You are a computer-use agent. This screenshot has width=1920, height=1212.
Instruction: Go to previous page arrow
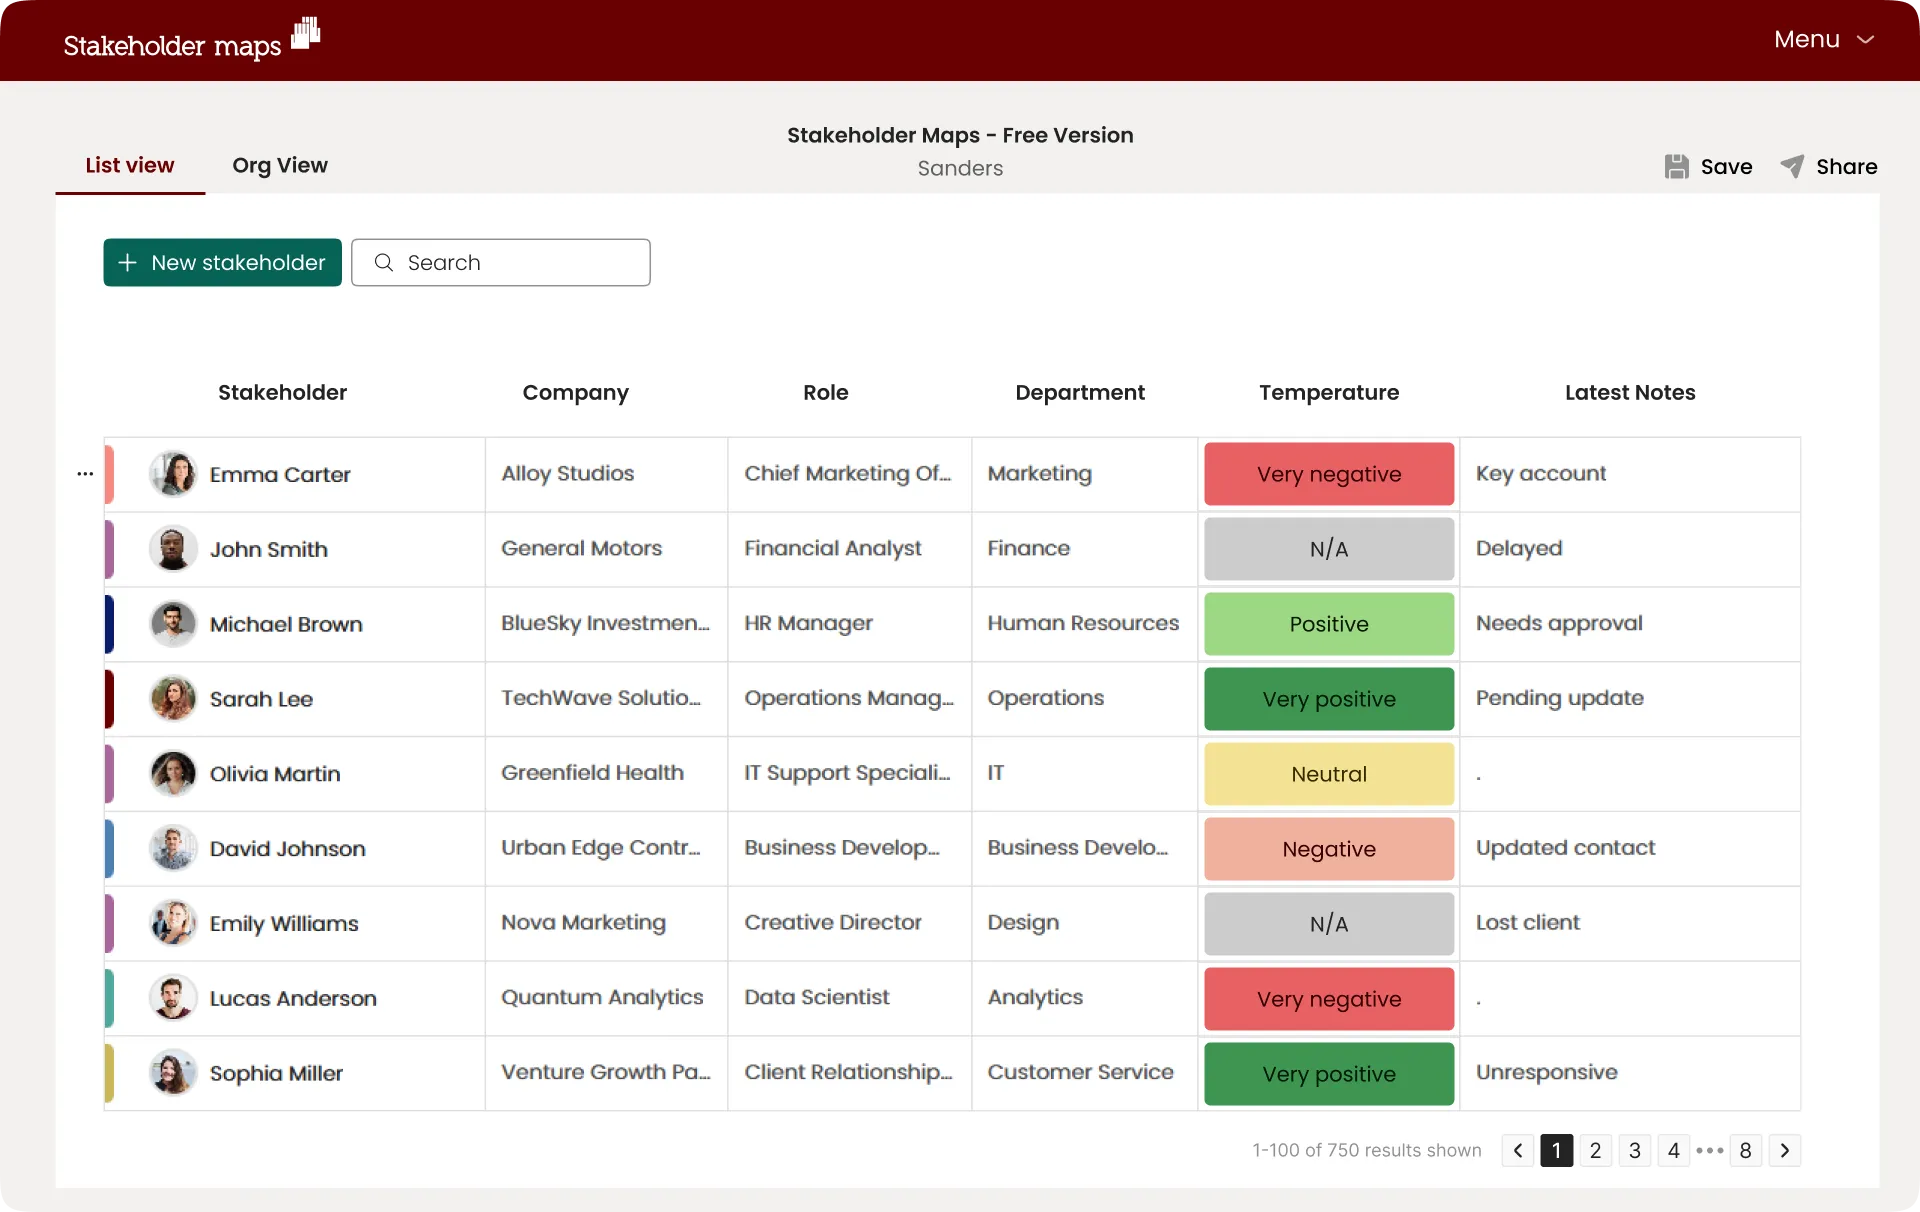coord(1518,1150)
